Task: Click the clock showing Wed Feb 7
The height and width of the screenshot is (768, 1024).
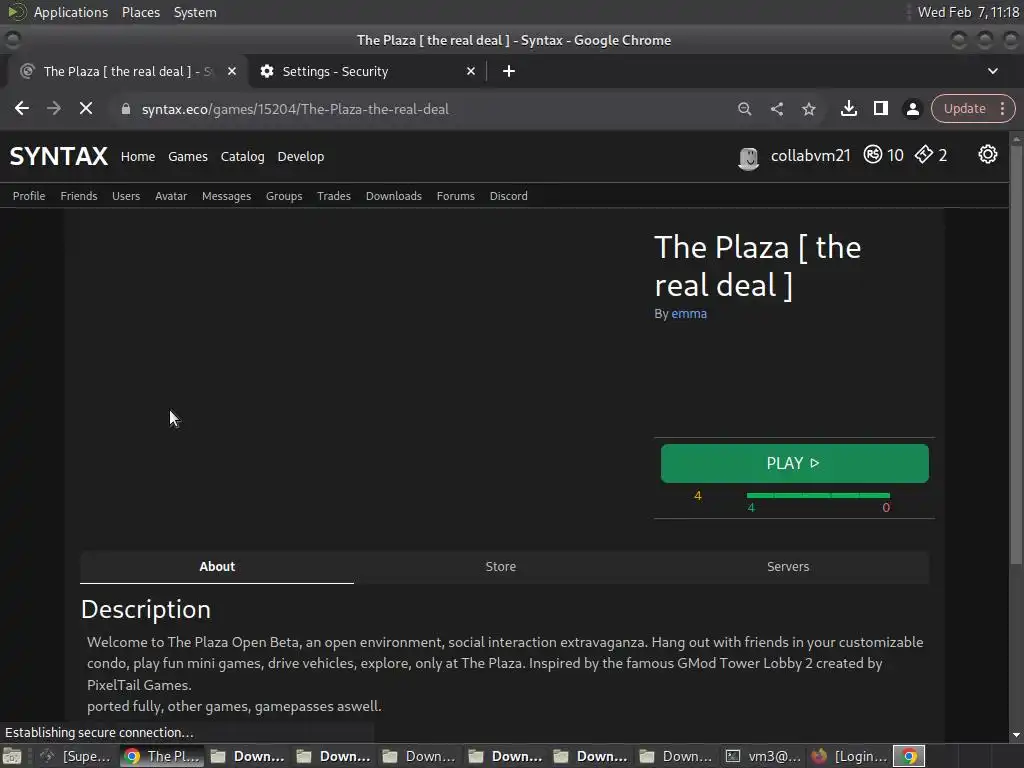Action: pos(968,12)
